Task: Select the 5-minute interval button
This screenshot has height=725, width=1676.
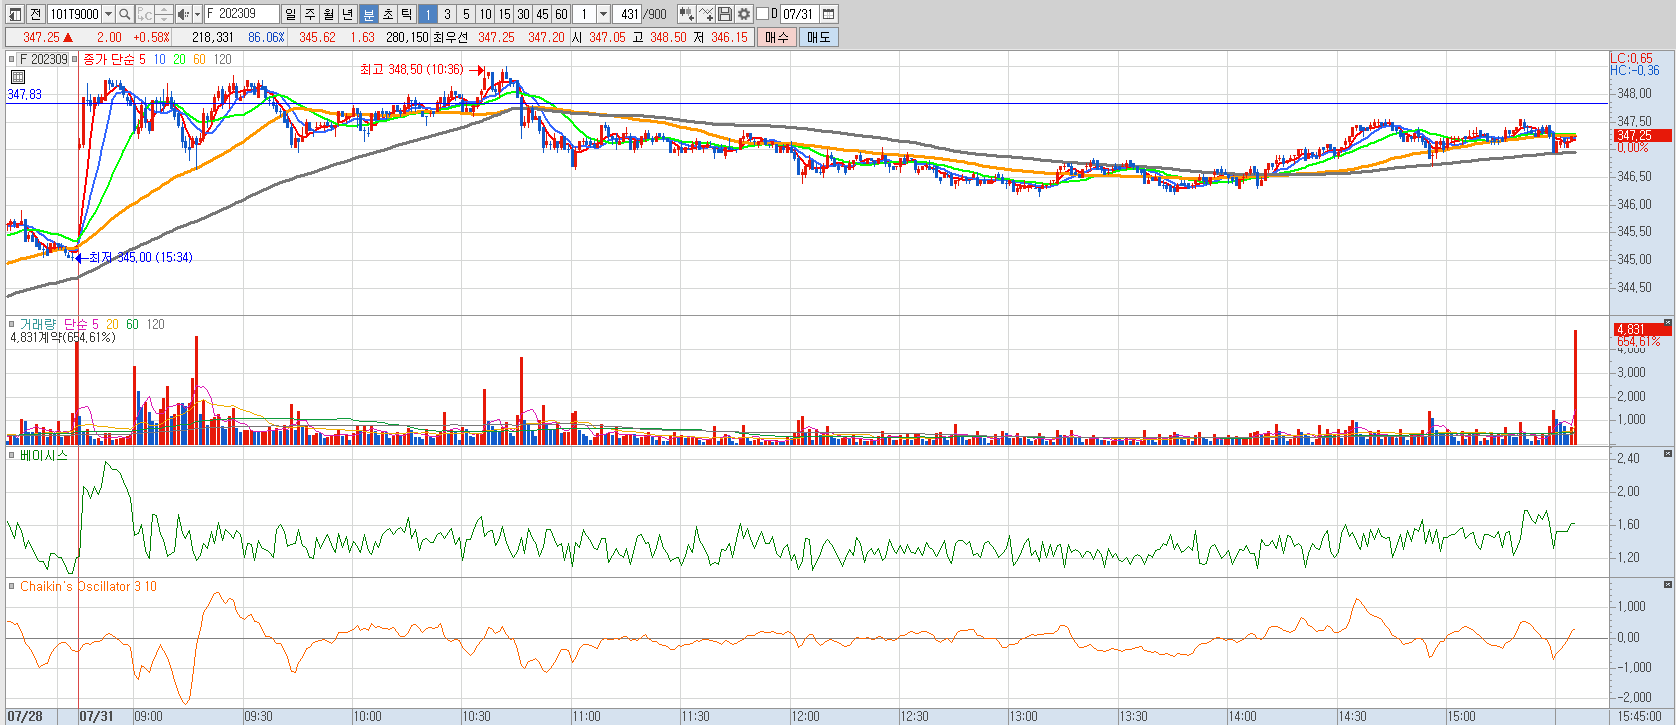Action: pos(466,14)
